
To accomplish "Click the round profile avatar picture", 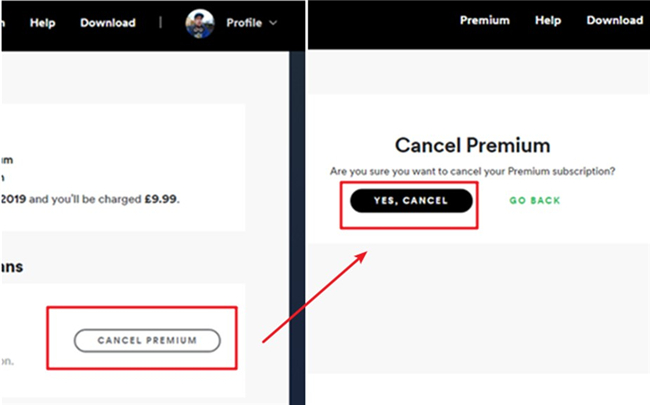I will 200,23.
